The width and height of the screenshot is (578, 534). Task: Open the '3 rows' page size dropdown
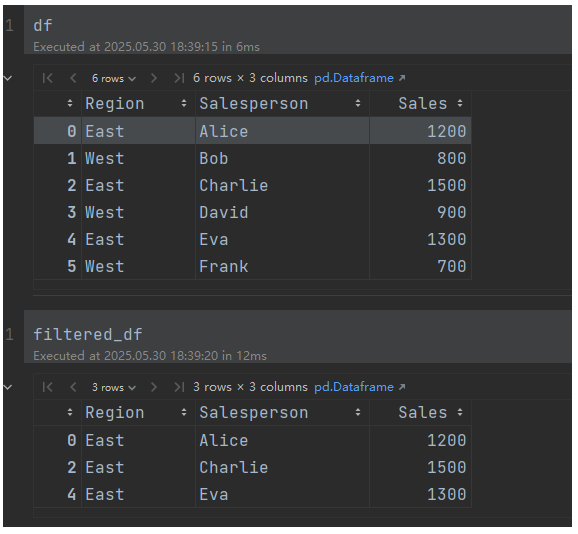pyautogui.click(x=114, y=388)
